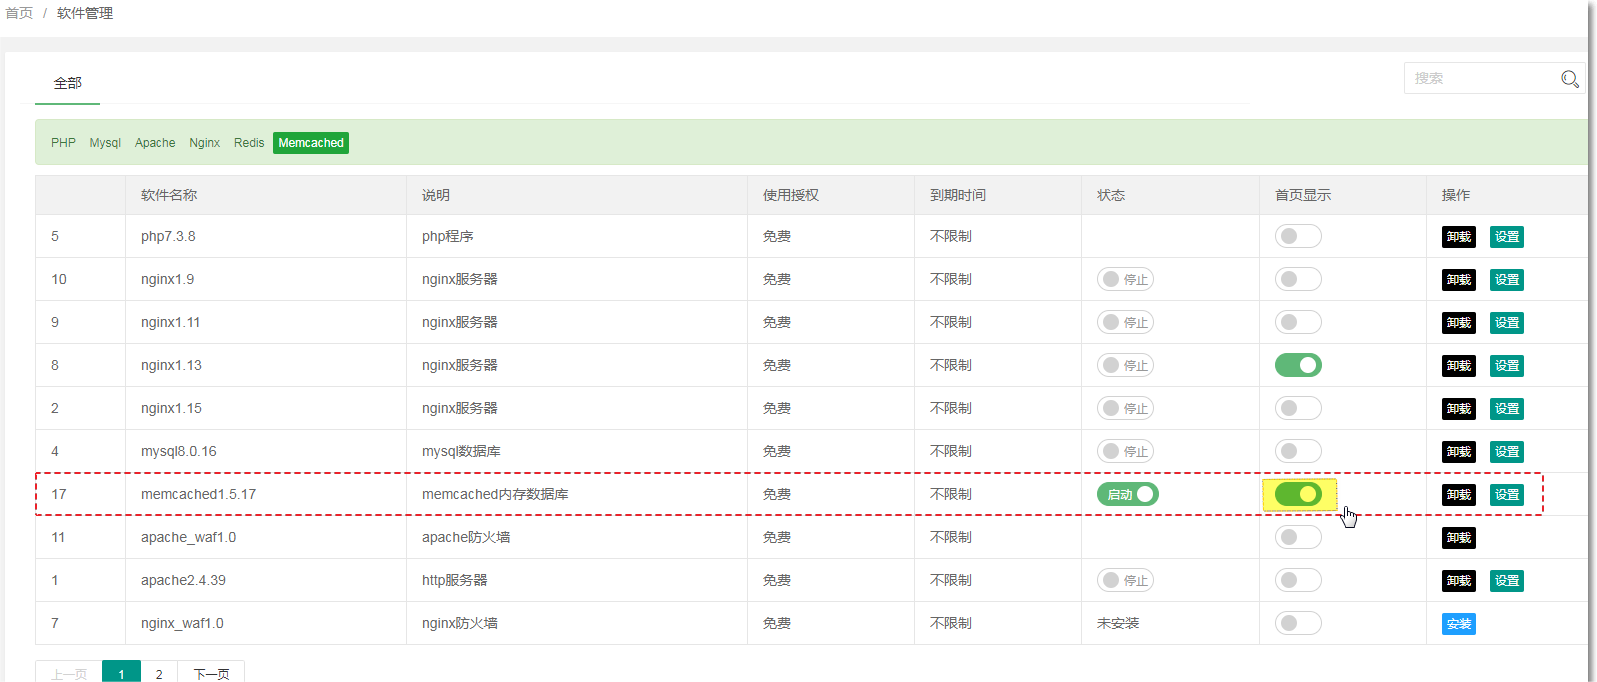The width and height of the screenshot is (1597, 682).
Task: Toggle homepage display for memcached1.5.17
Action: (x=1298, y=494)
